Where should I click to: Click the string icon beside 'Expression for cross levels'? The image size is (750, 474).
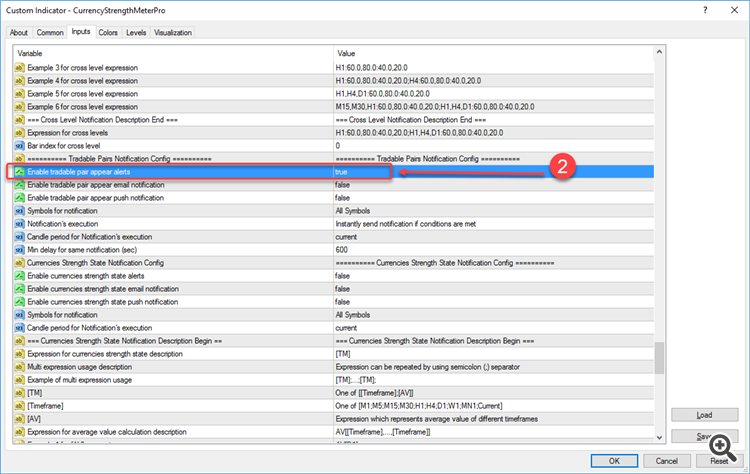(x=19, y=133)
